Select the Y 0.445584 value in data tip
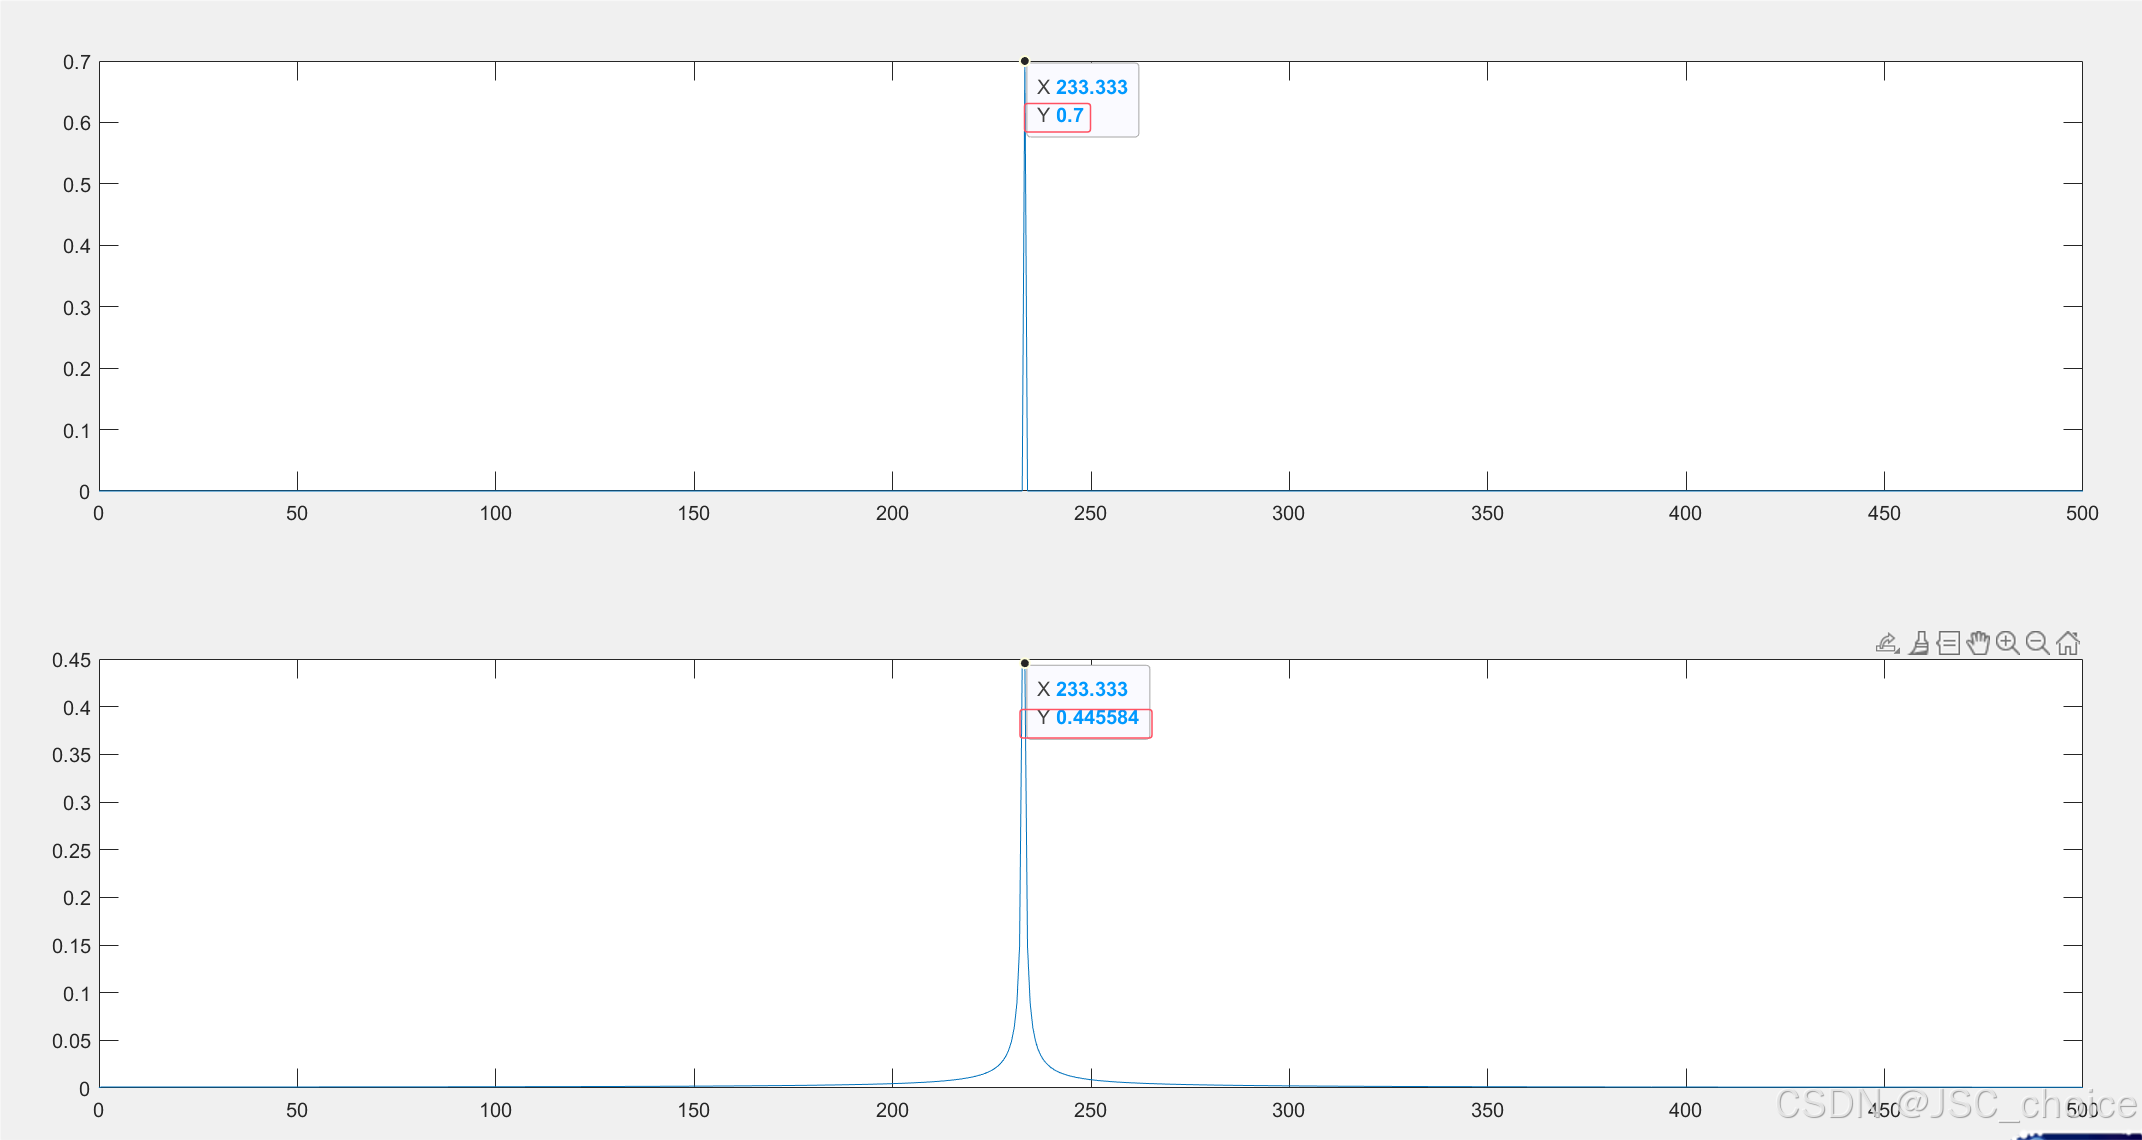 click(x=1096, y=718)
